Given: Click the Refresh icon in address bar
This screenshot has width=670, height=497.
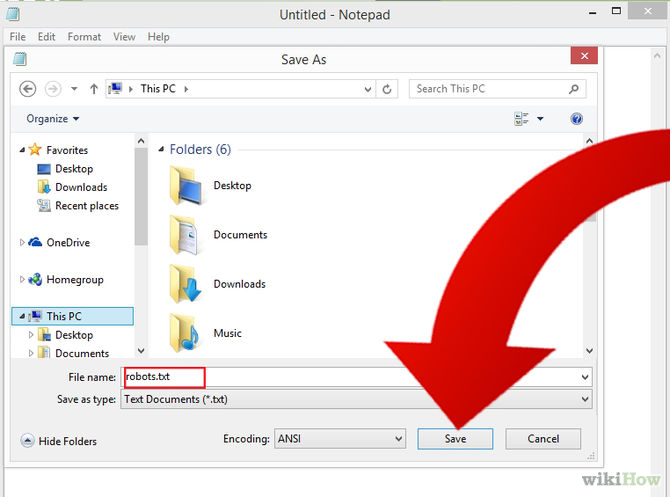Looking at the screenshot, I should point(388,89).
